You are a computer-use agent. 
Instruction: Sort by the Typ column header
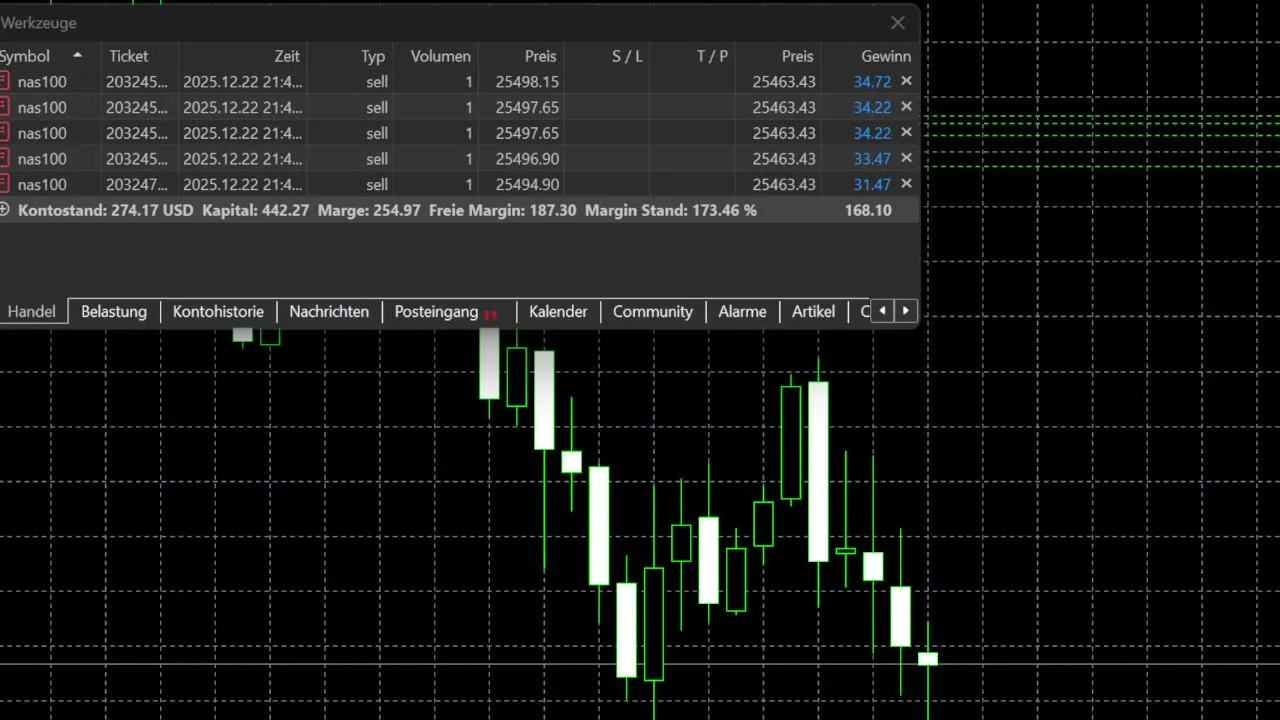(350, 56)
